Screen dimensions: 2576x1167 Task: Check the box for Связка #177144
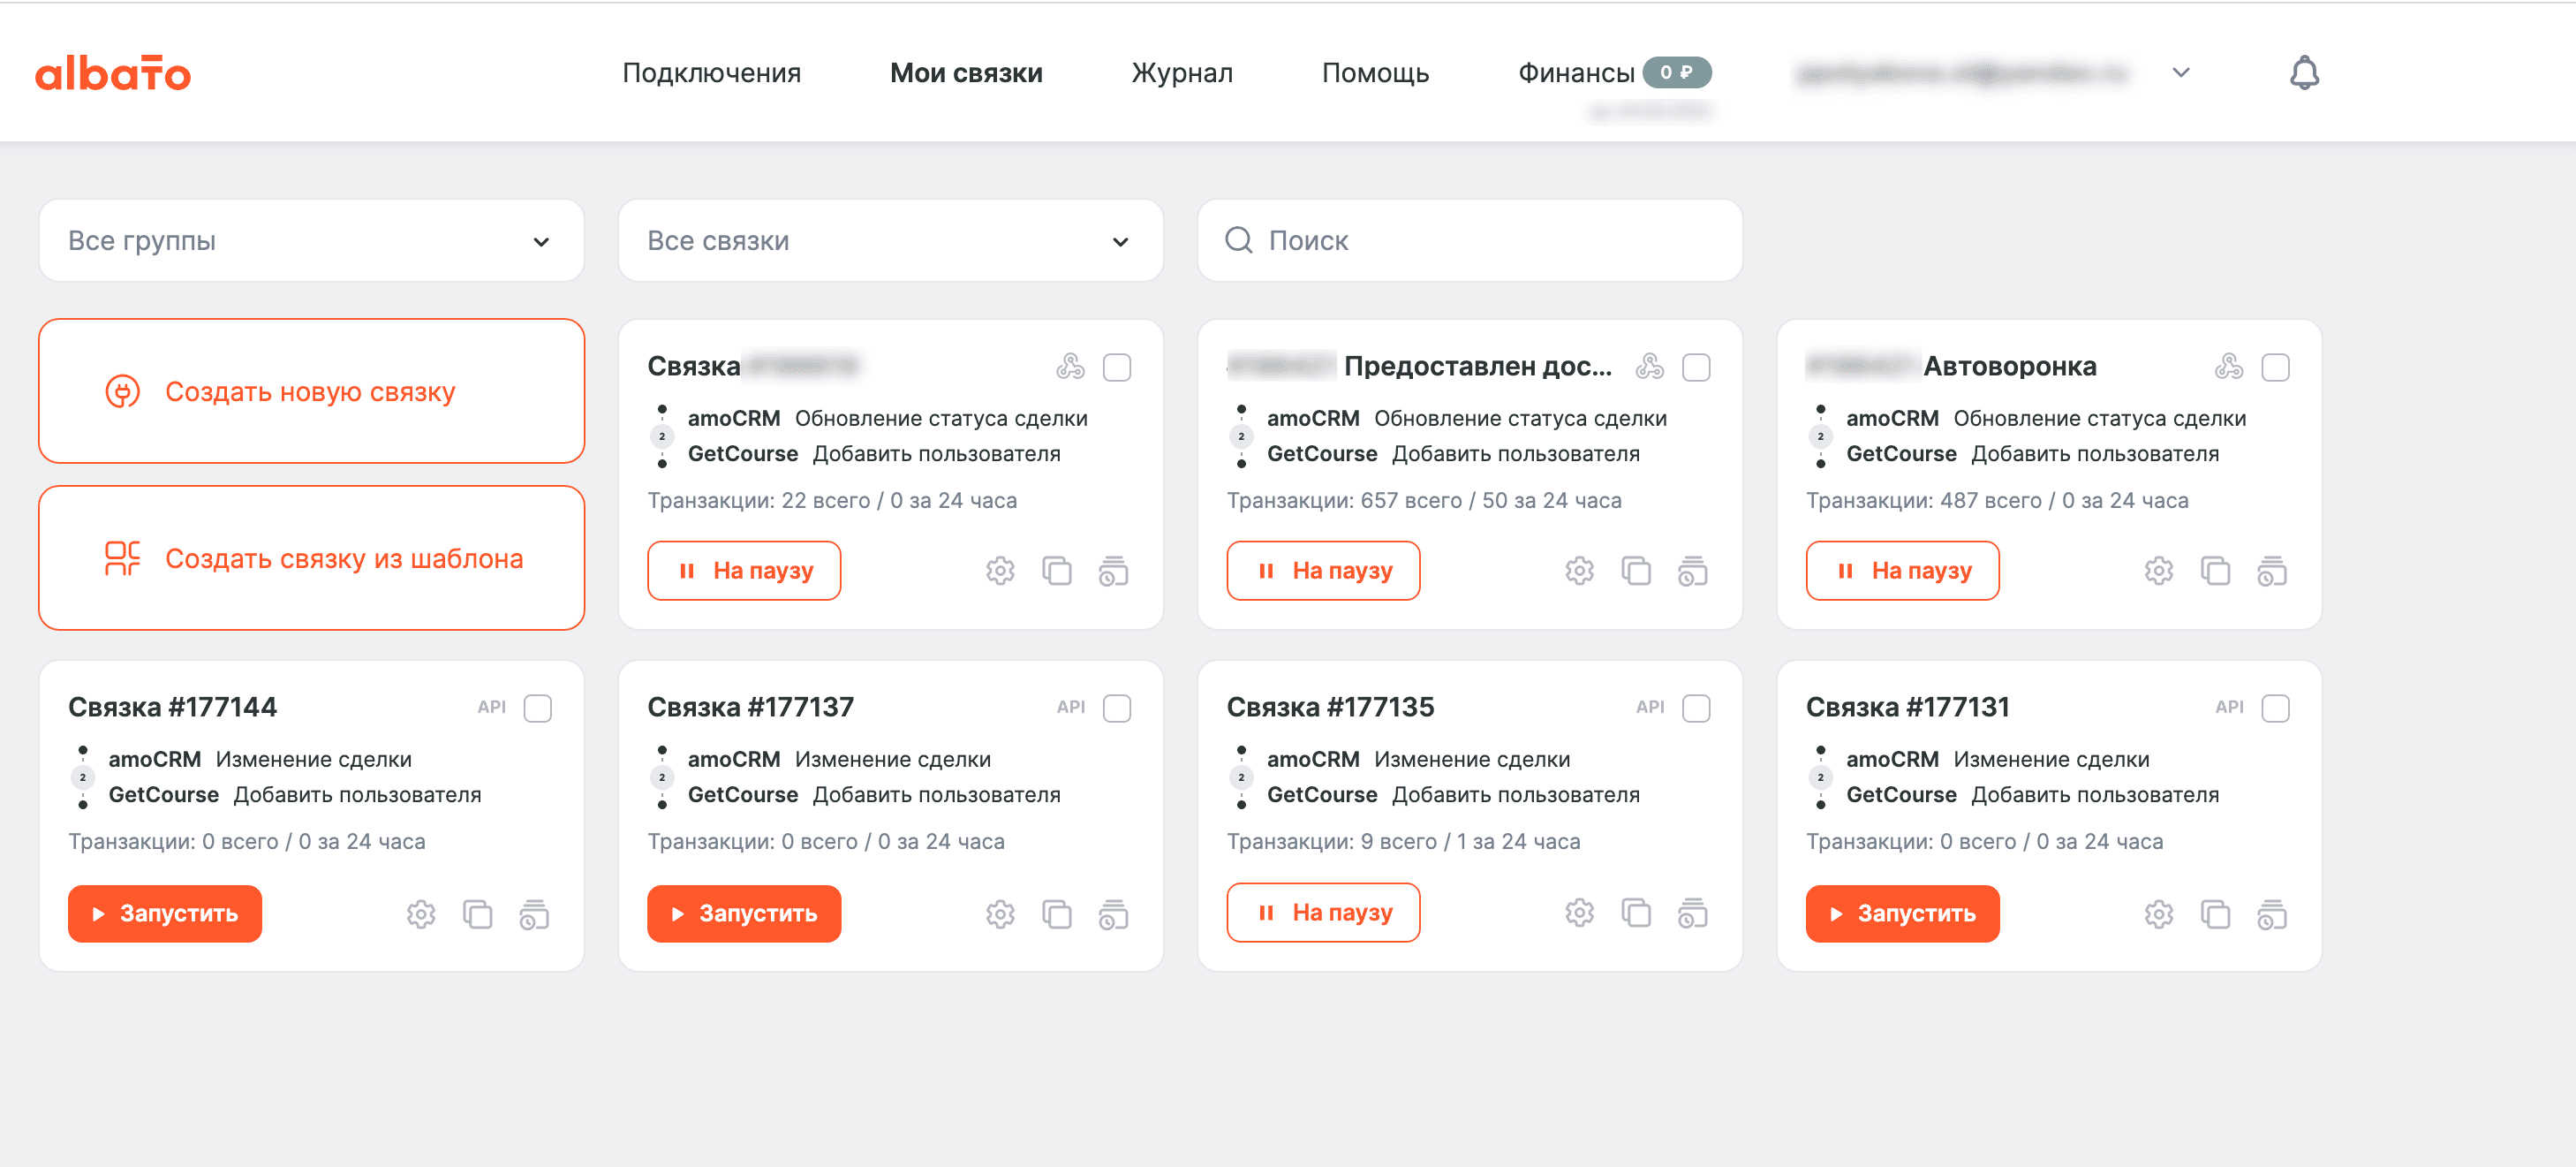pos(538,708)
